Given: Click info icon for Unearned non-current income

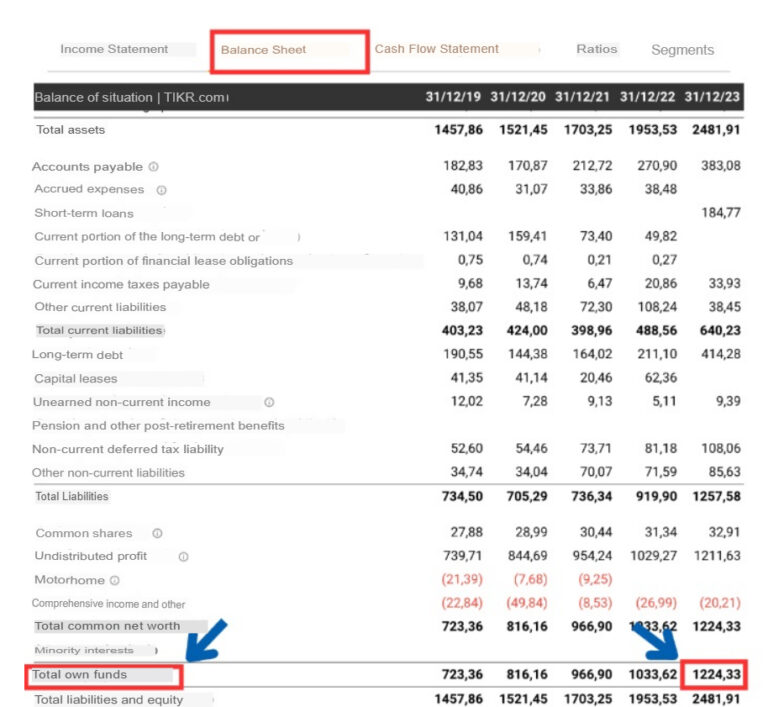Looking at the screenshot, I should (269, 402).
